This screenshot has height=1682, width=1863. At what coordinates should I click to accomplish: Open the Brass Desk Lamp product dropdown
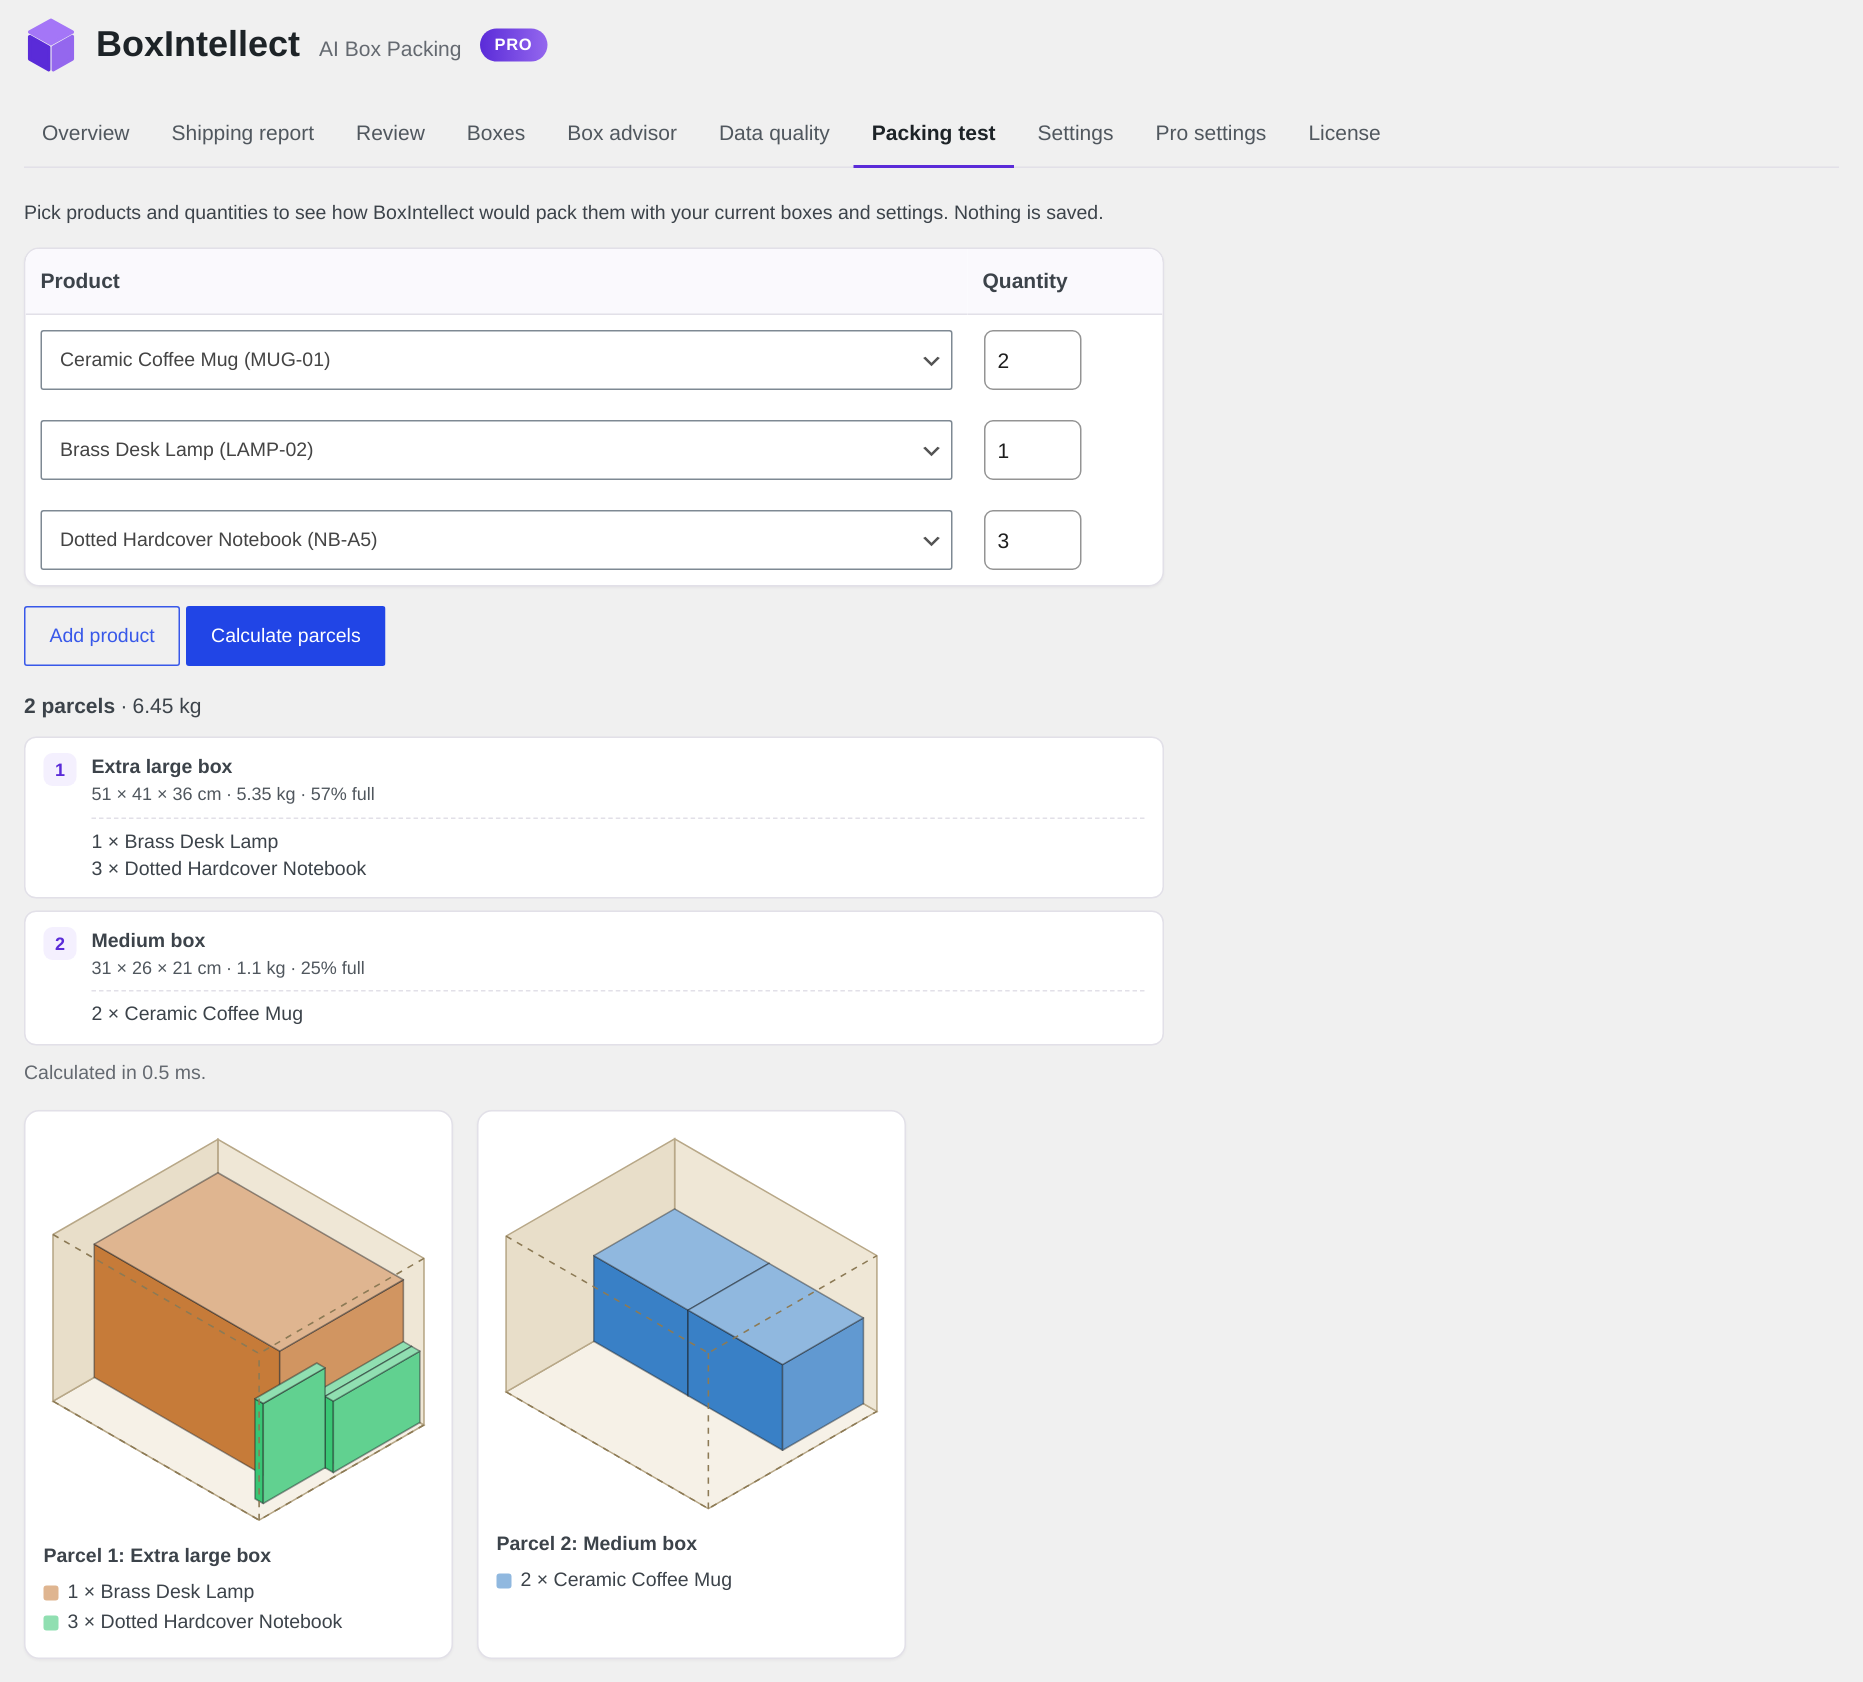[496, 450]
